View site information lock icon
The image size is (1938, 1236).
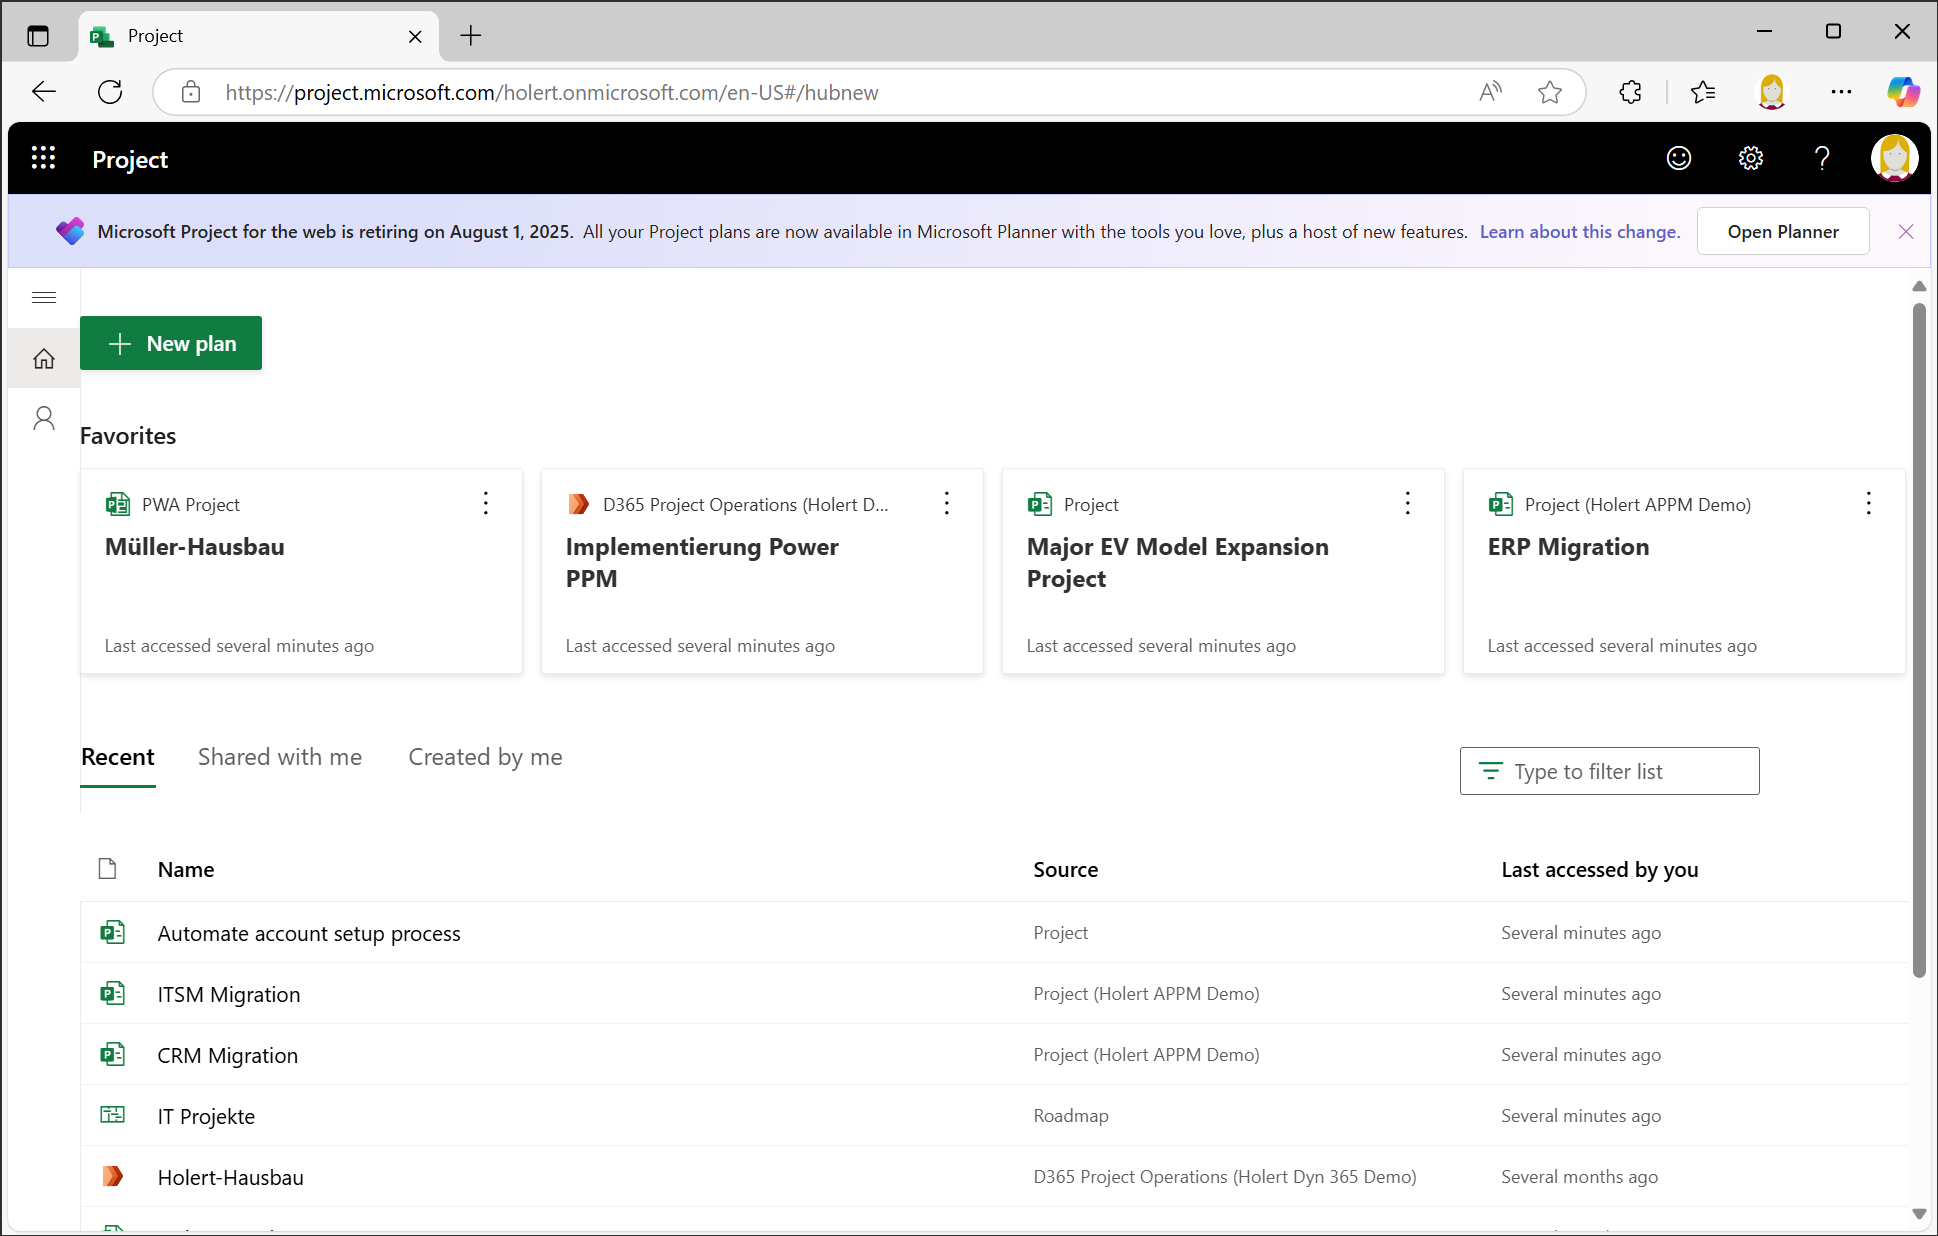[191, 92]
